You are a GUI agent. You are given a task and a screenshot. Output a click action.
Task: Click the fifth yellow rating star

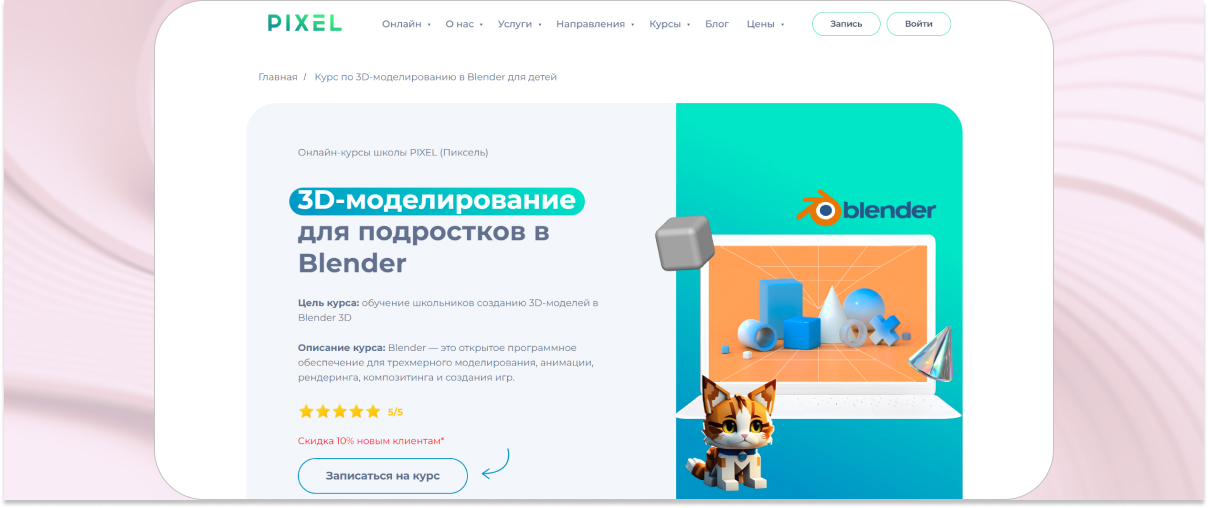pos(373,411)
